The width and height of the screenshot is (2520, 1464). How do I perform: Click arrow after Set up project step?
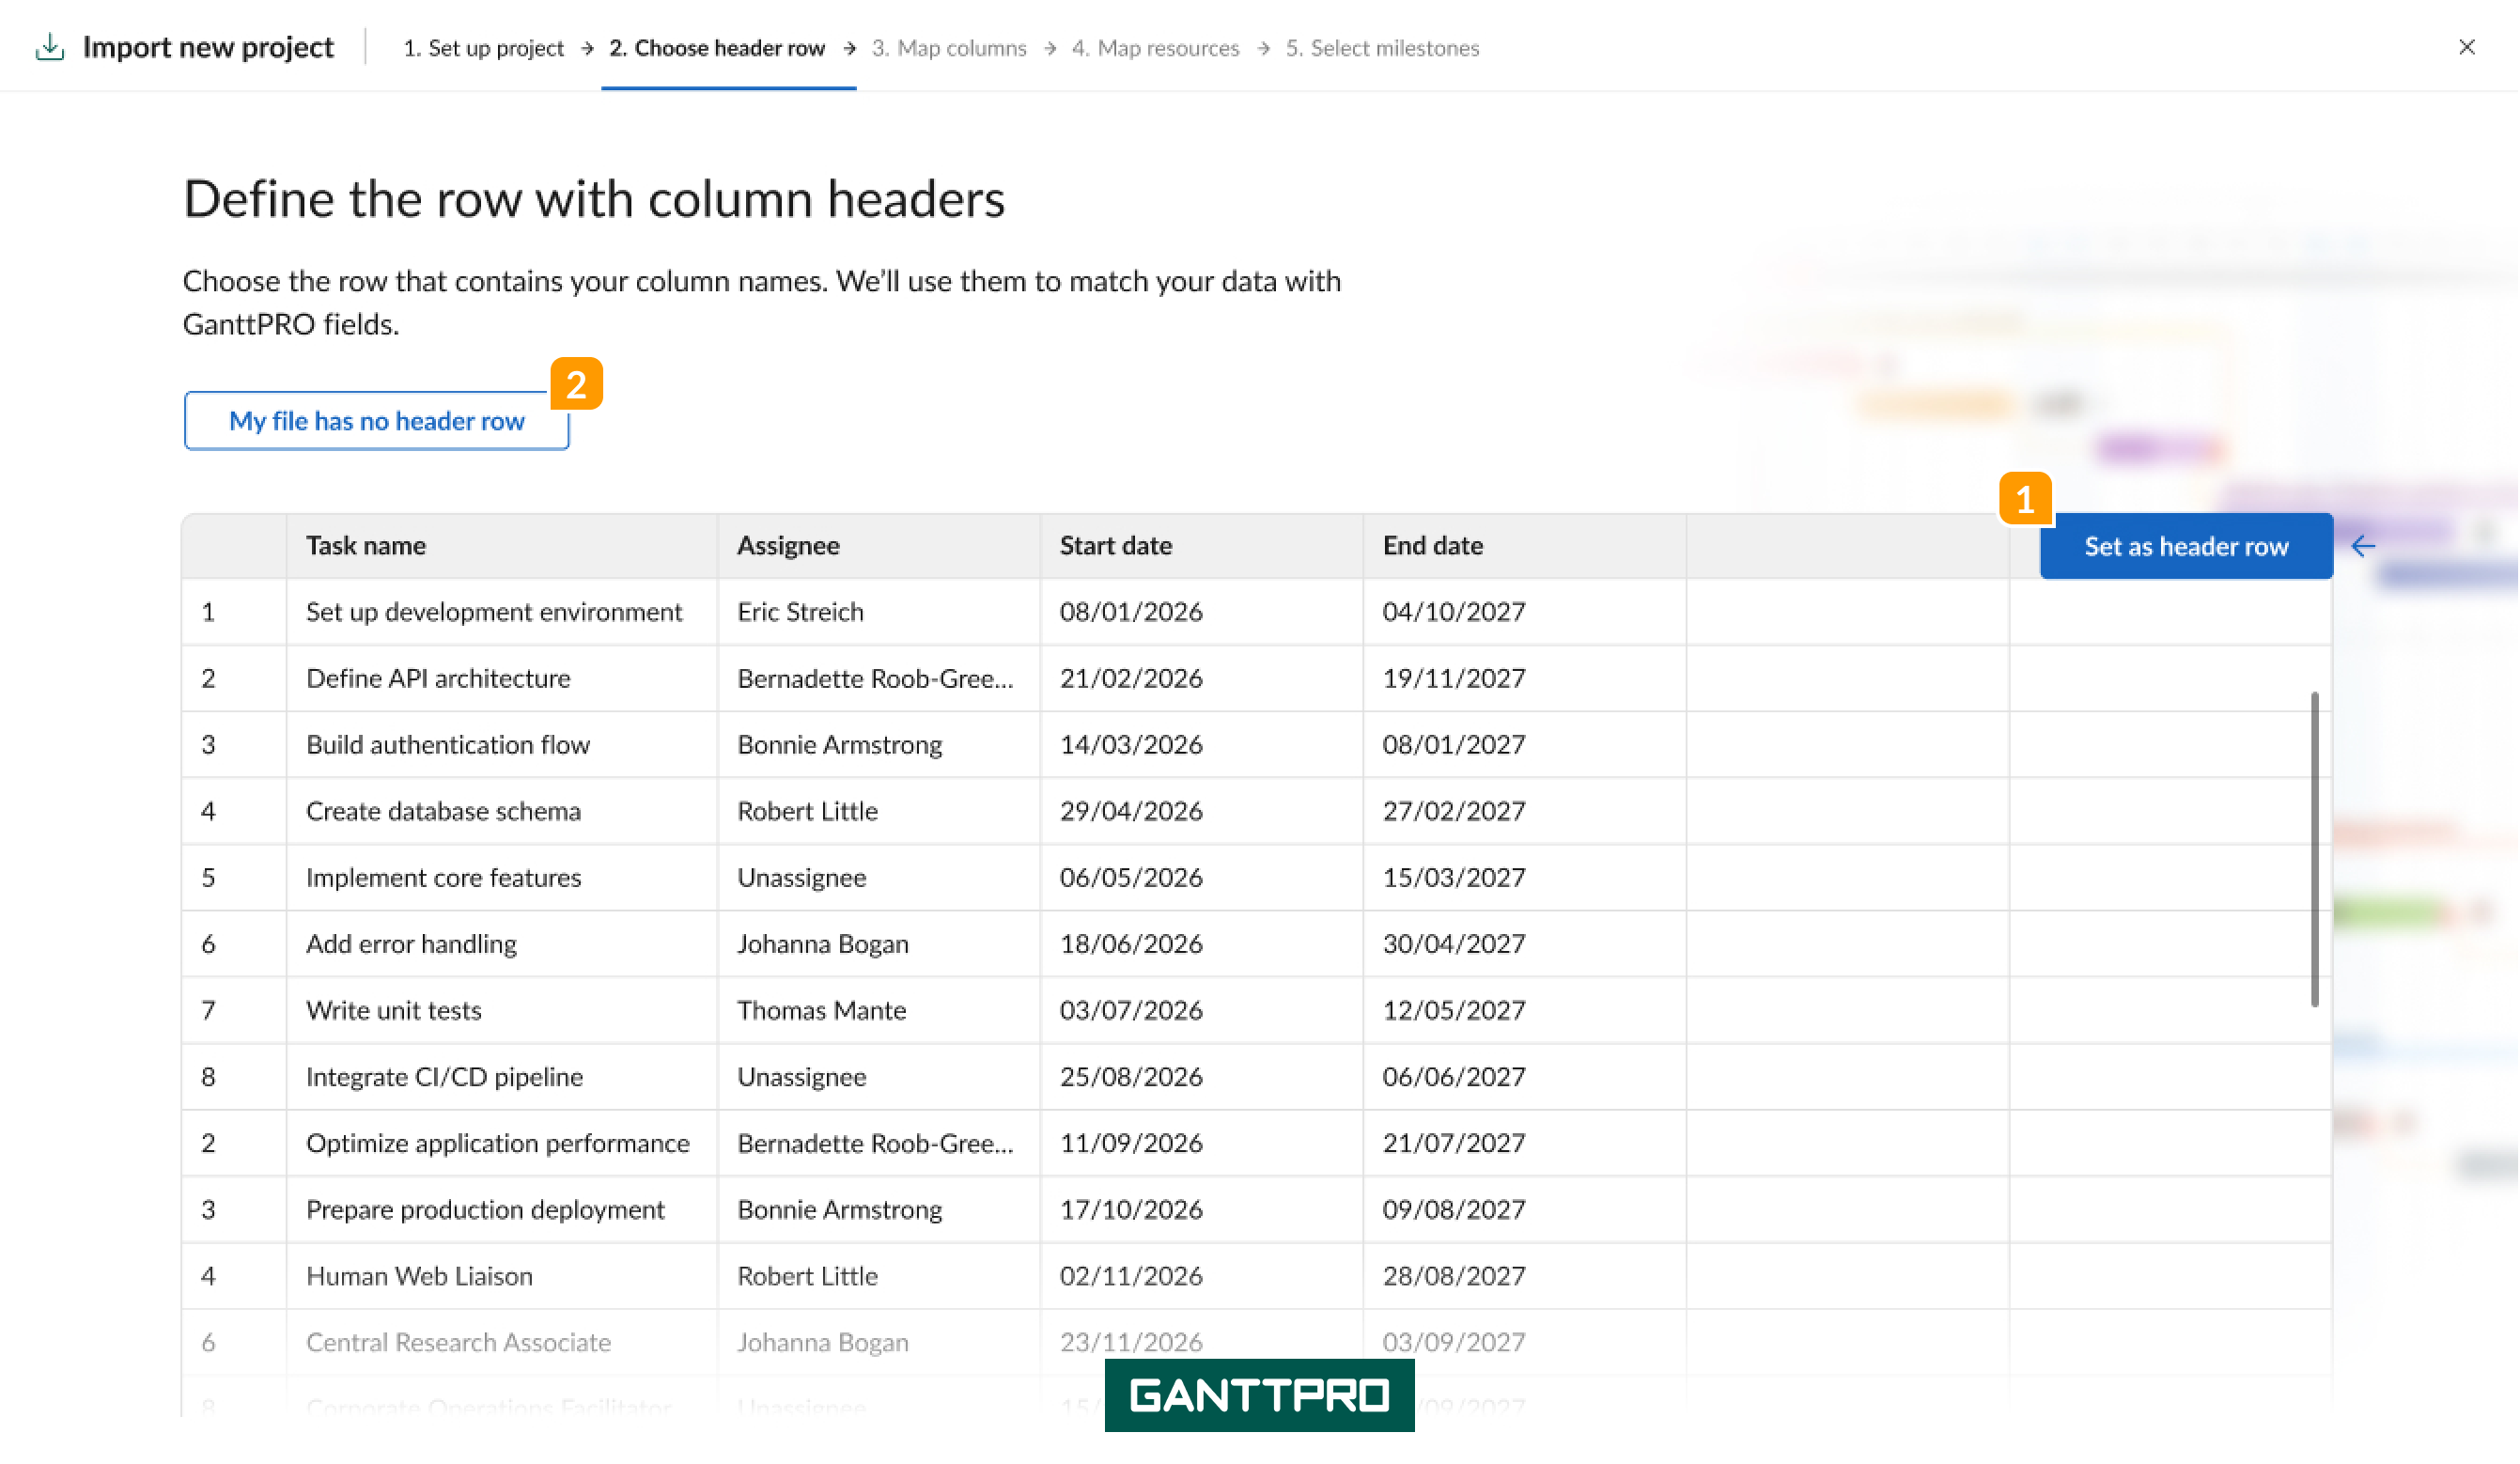[587, 48]
